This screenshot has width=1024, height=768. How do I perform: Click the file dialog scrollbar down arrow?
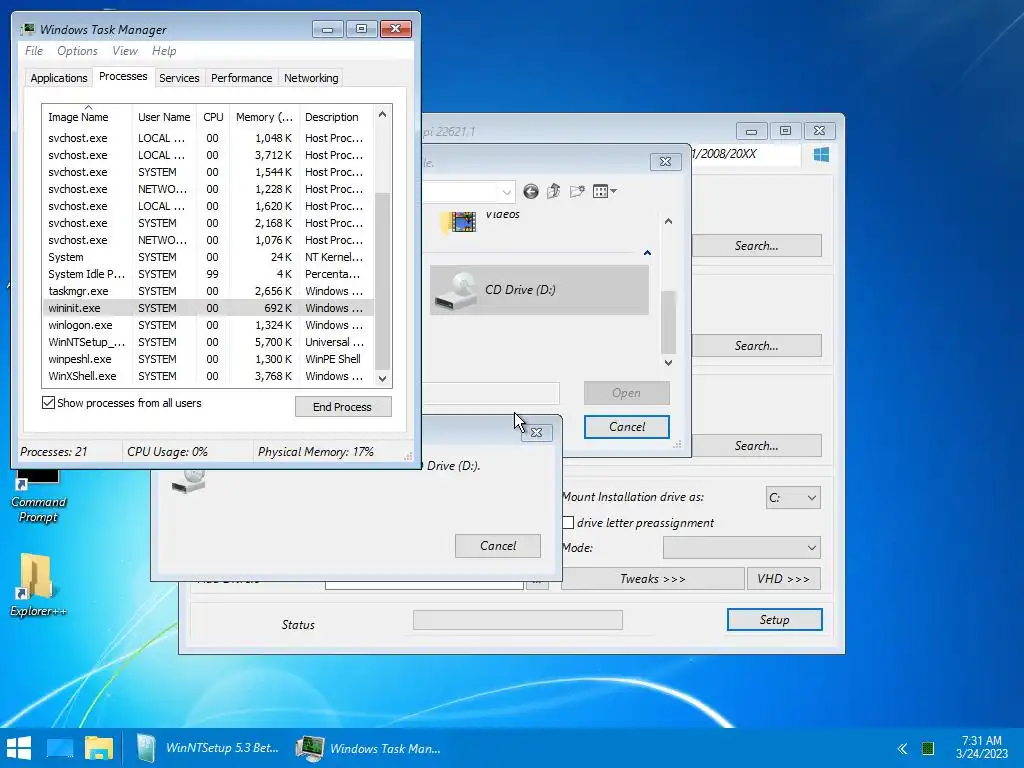pos(668,362)
